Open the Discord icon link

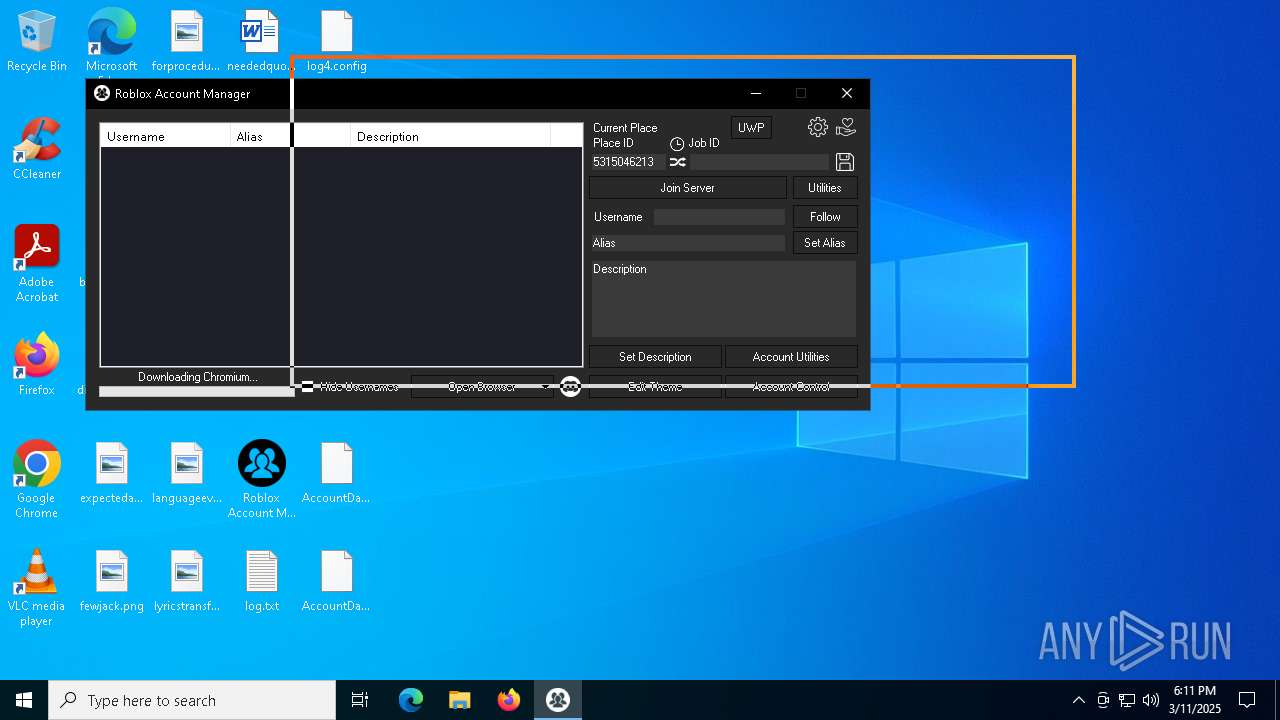(x=570, y=386)
